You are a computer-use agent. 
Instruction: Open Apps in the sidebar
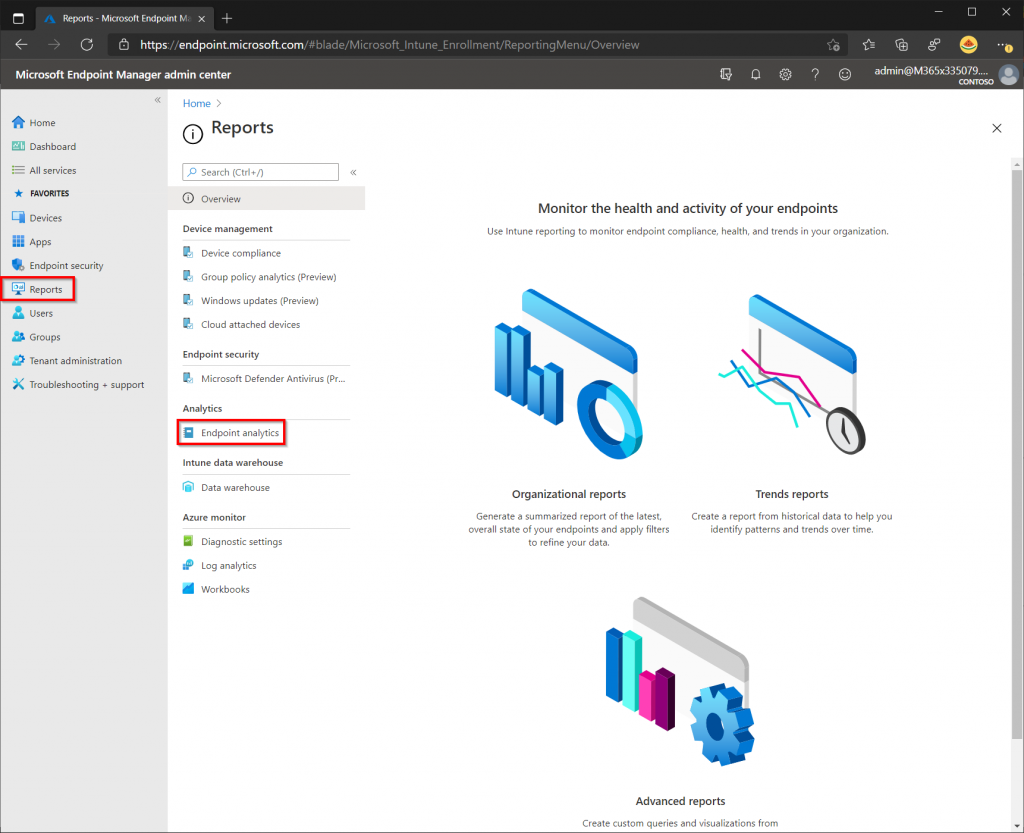coord(31,242)
